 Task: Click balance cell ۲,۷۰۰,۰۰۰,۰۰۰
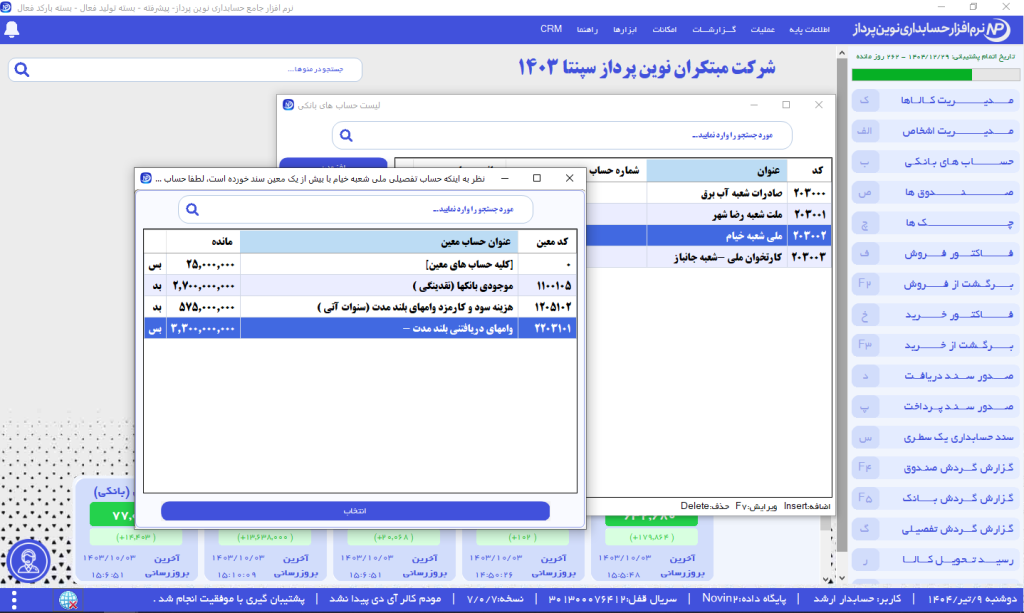[x=203, y=285]
